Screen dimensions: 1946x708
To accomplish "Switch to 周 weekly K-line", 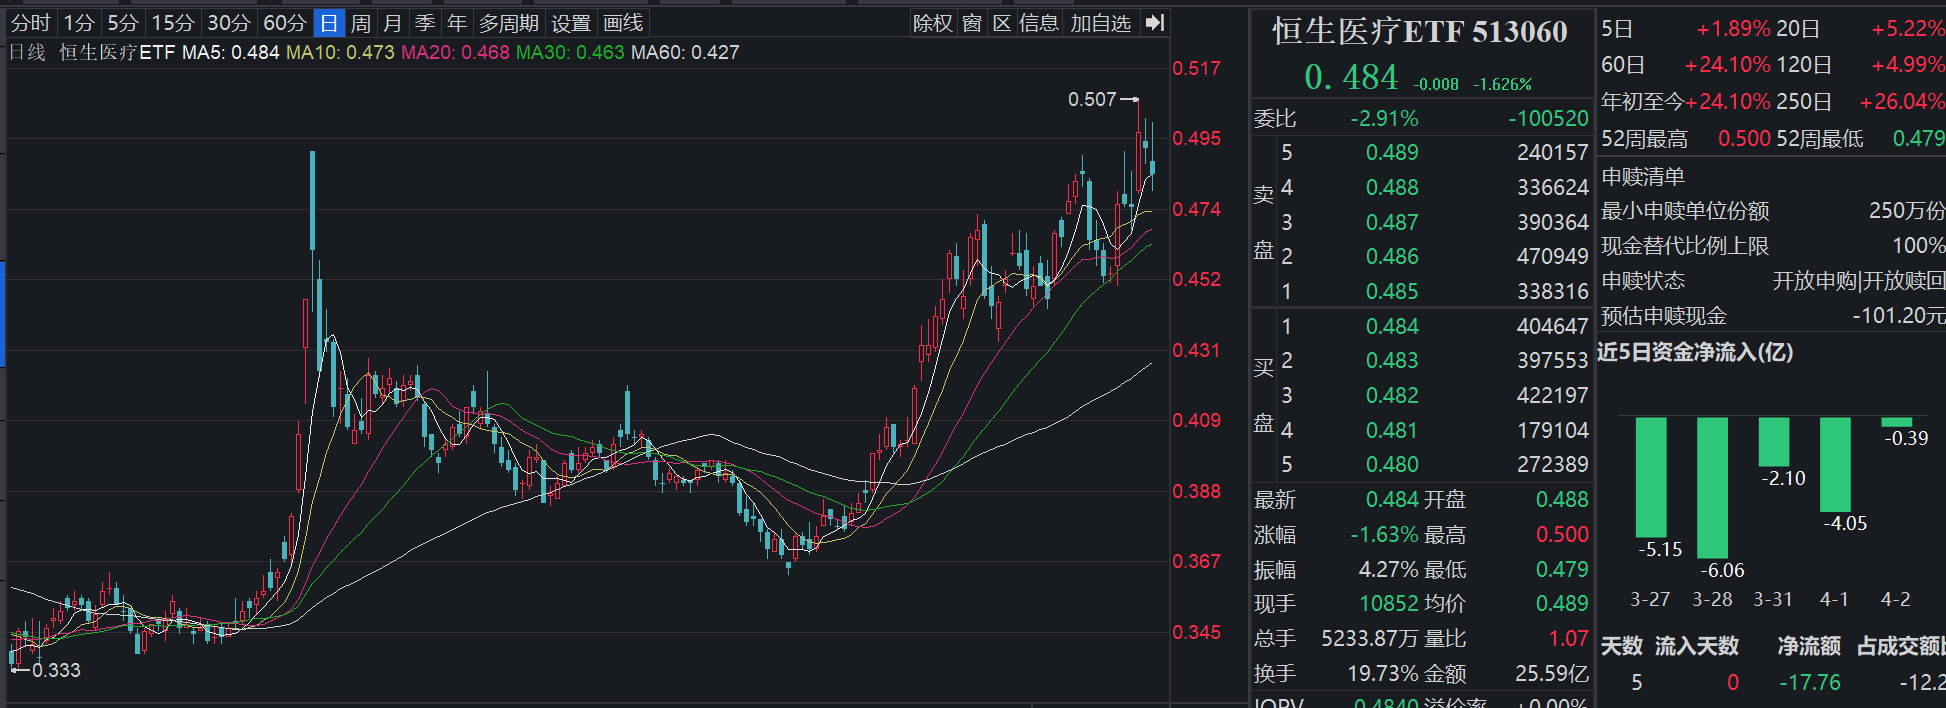I will click(361, 23).
